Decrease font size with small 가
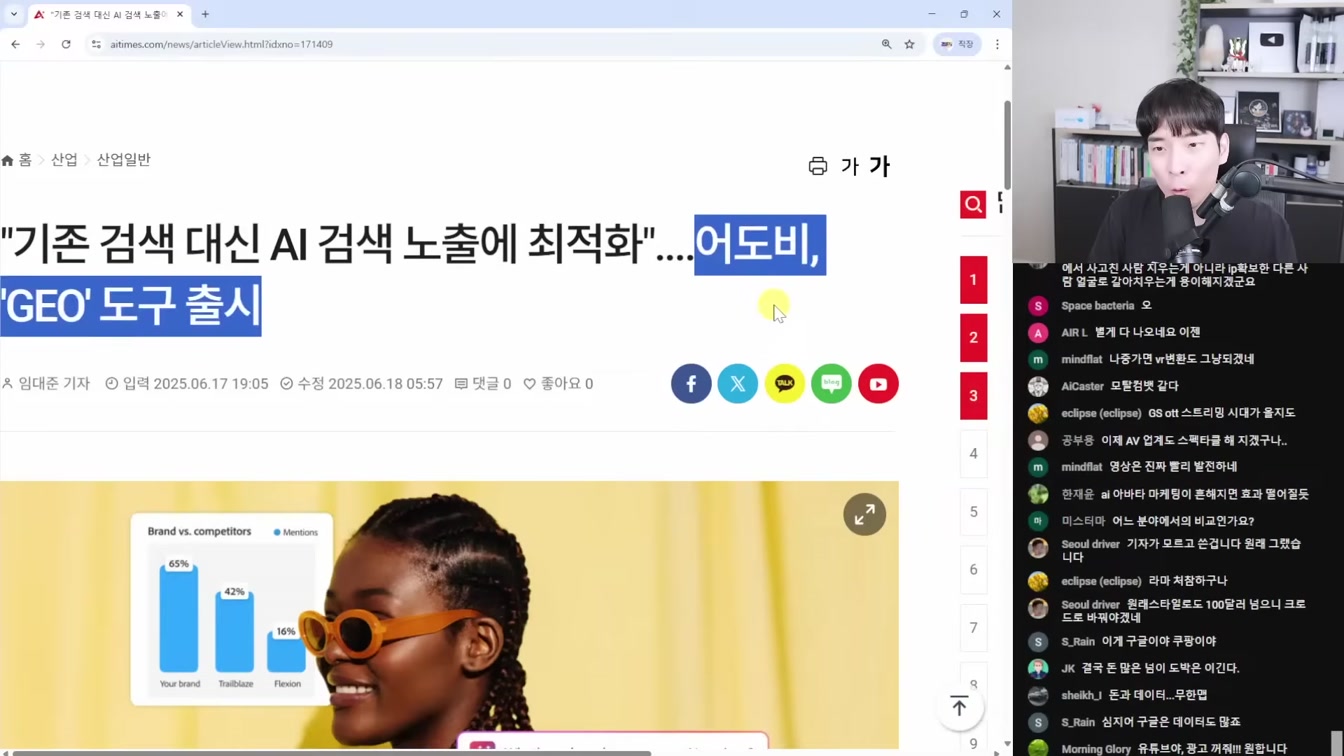Viewport: 1344px width, 756px height. point(850,166)
